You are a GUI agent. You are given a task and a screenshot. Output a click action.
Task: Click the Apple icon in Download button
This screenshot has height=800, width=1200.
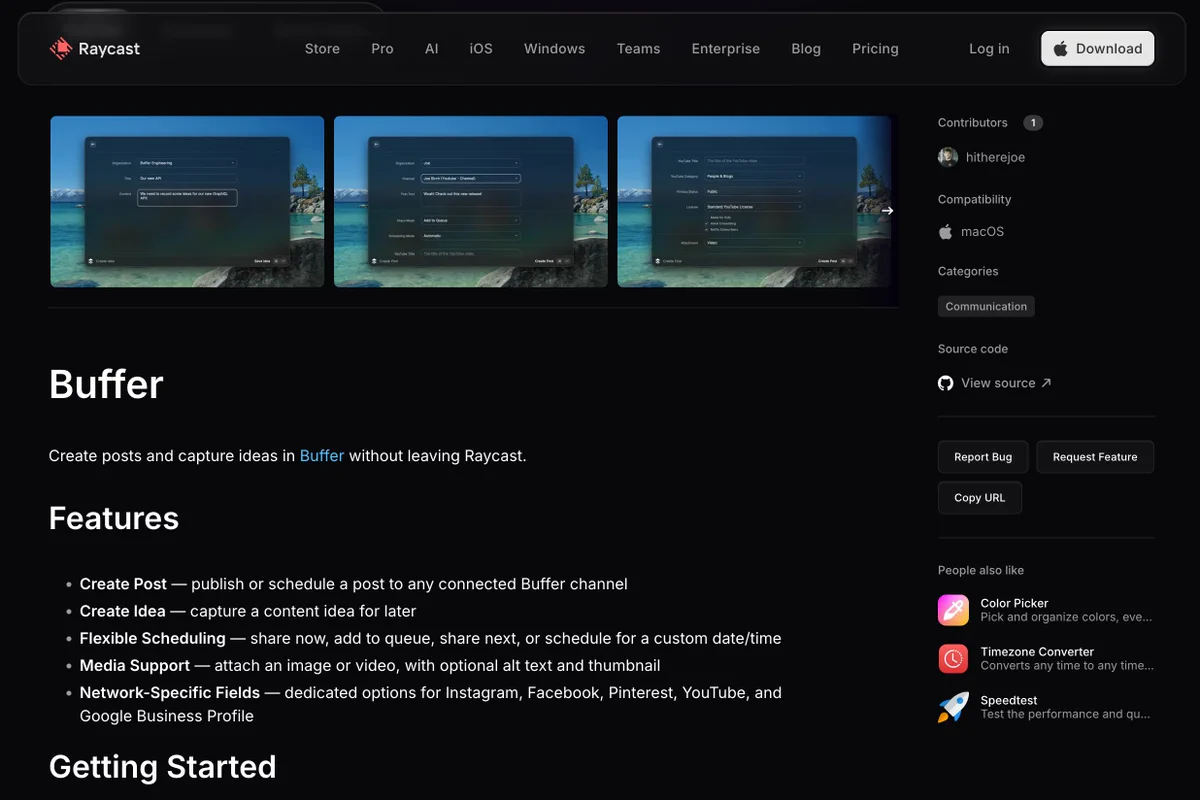coord(1060,48)
